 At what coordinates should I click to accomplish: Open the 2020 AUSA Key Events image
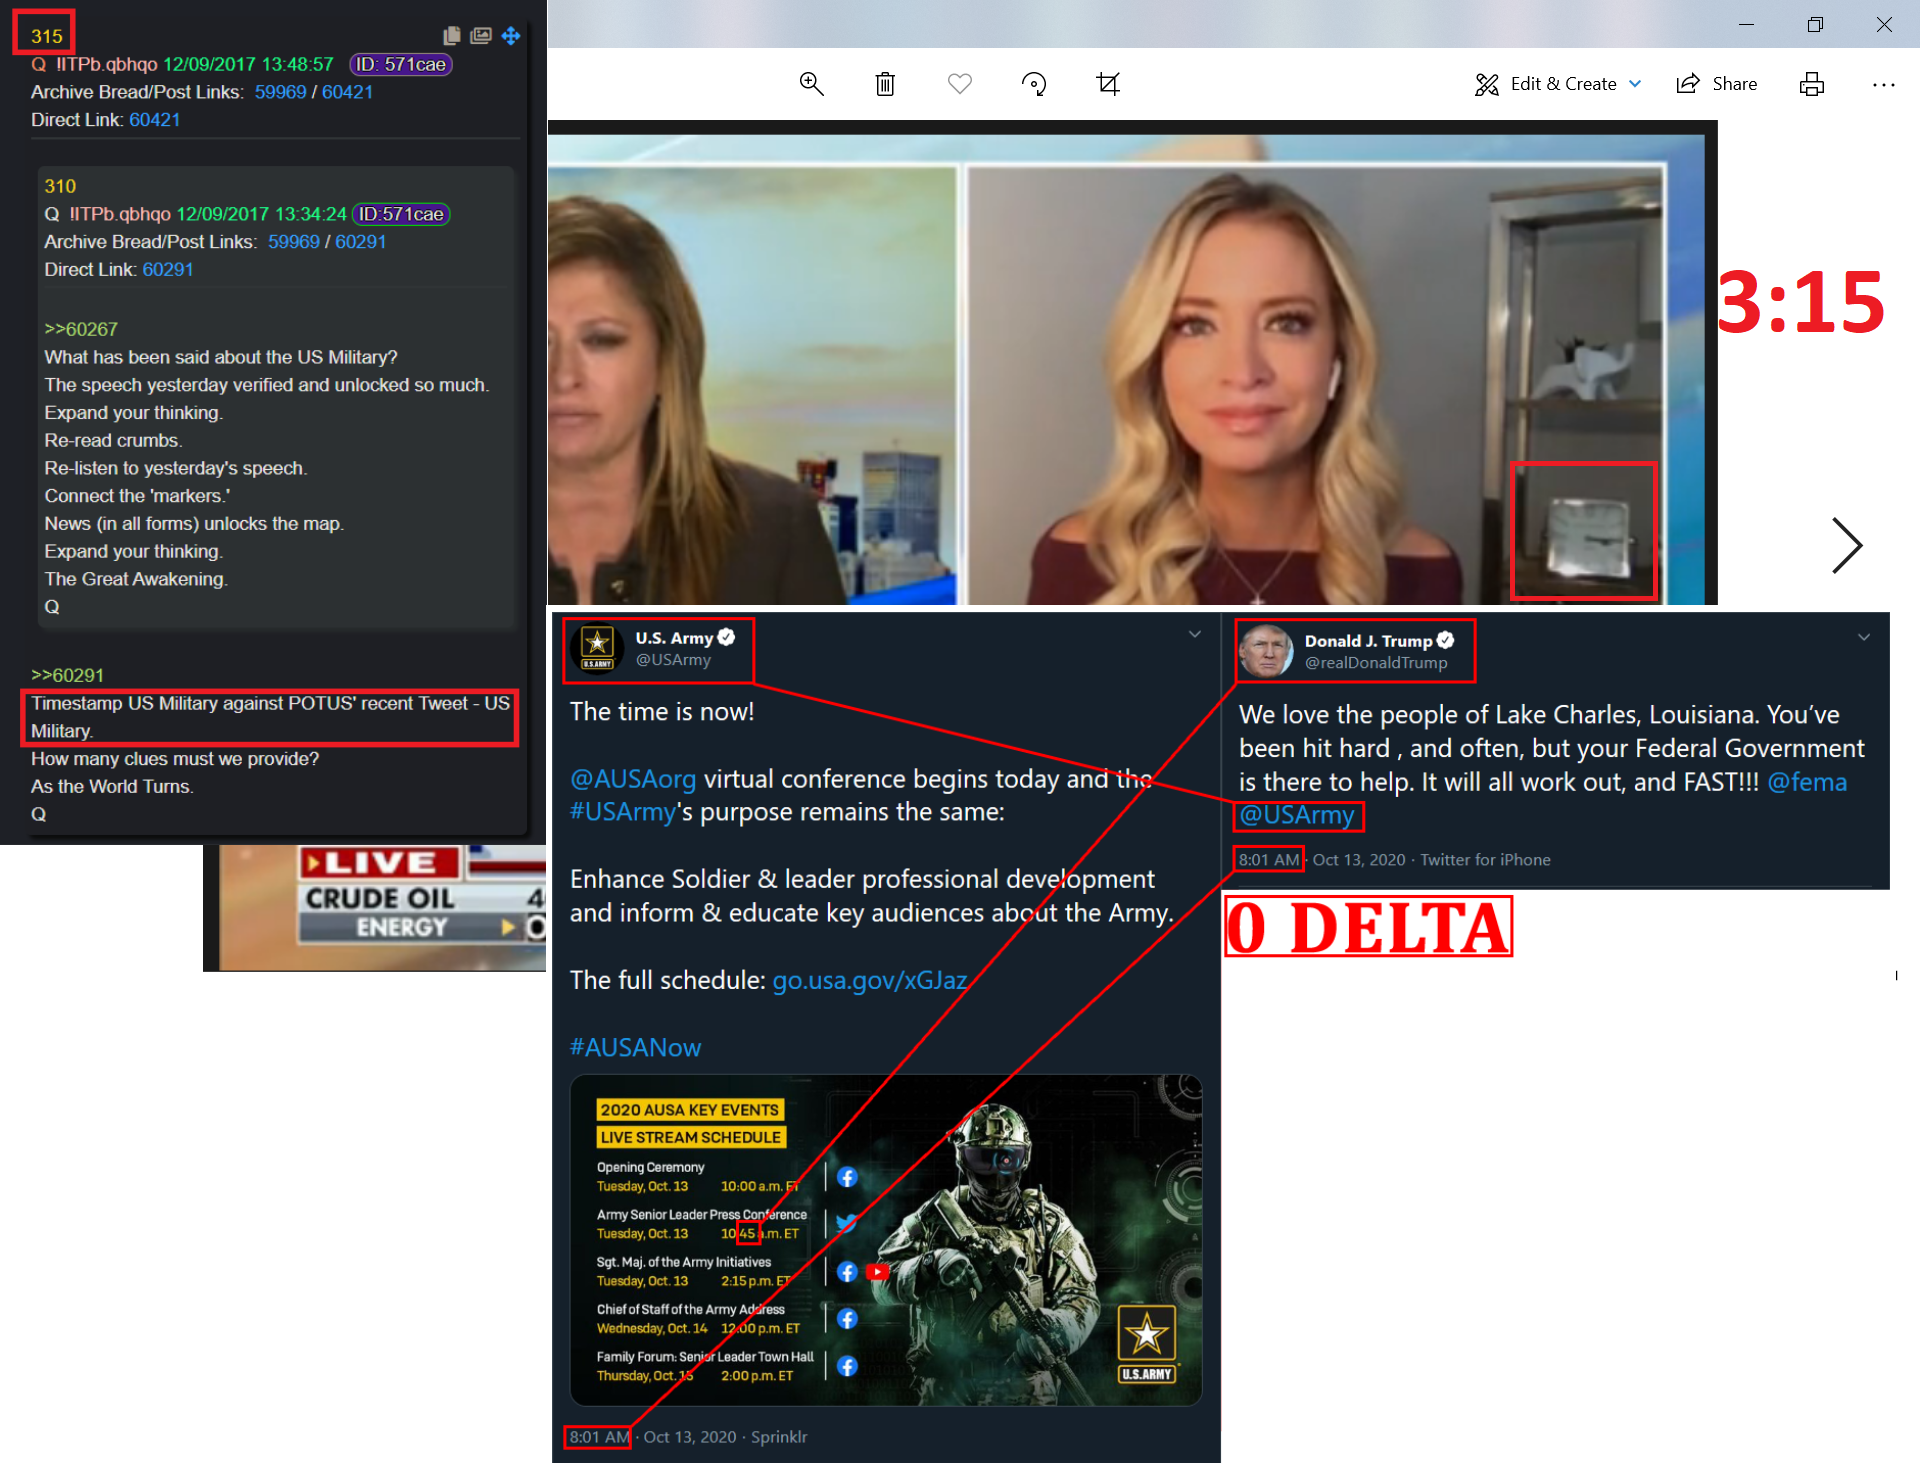coord(885,1240)
